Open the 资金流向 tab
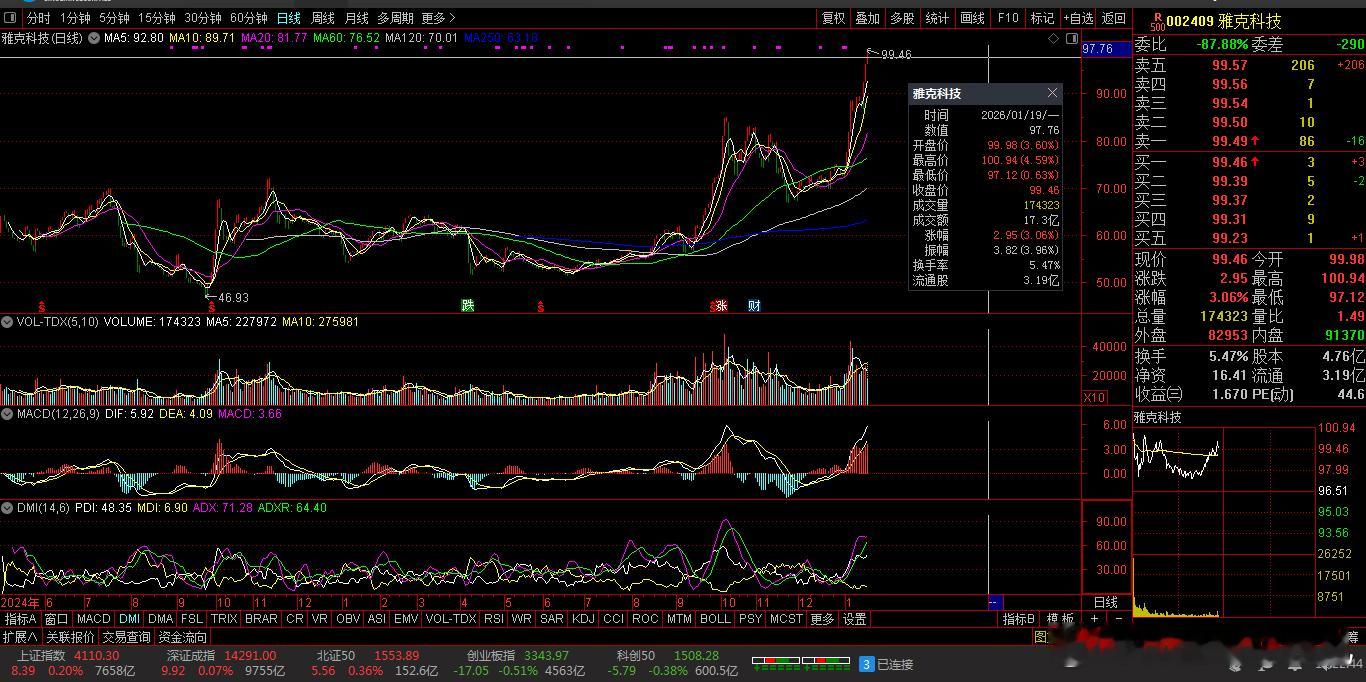 (x=182, y=637)
